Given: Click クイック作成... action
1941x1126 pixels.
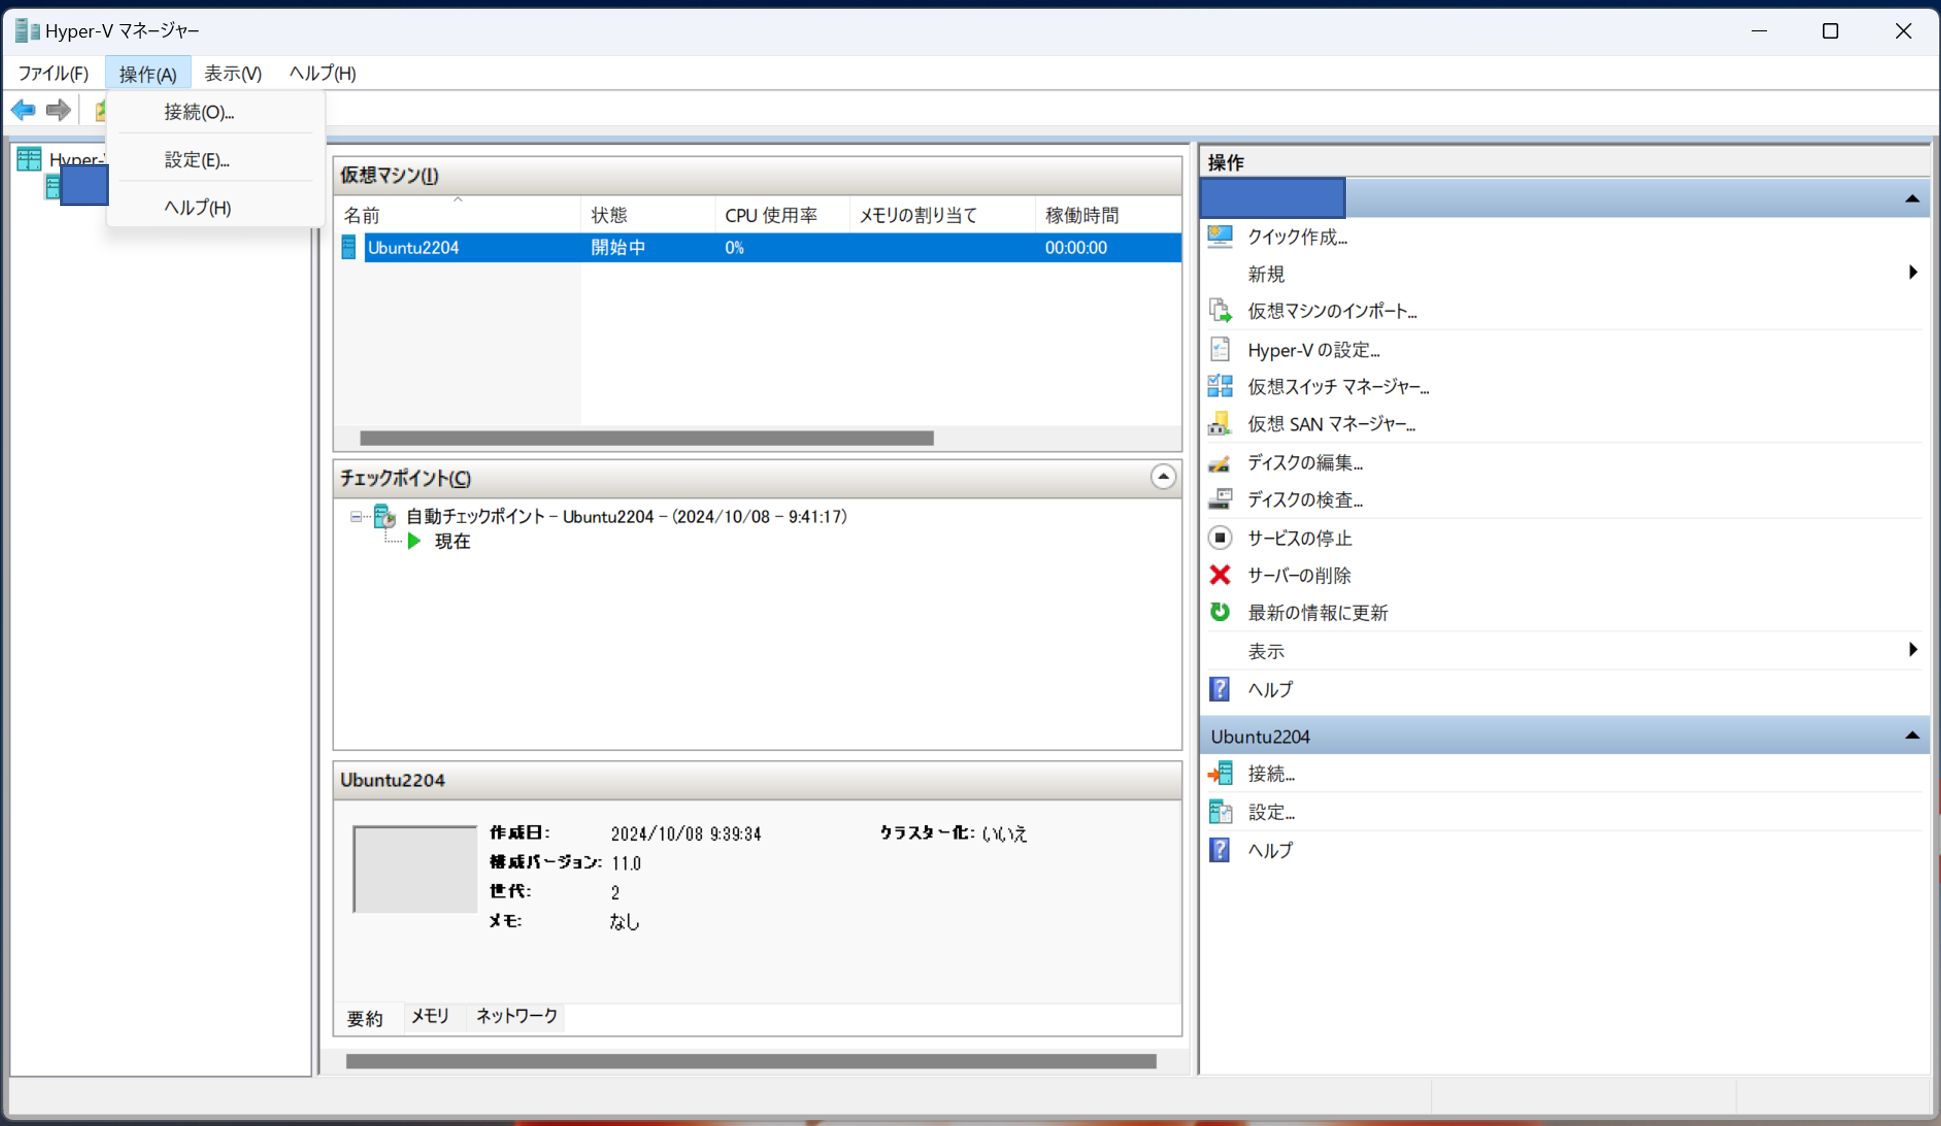Looking at the screenshot, I should coord(1297,236).
